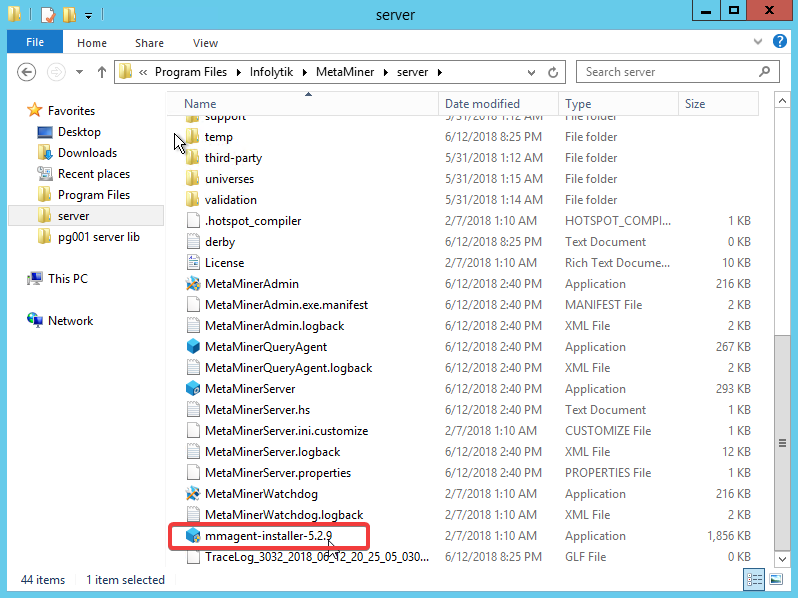Screen dimensions: 798x598
Task: Click the MetaMinerServer application icon
Action: 193,389
